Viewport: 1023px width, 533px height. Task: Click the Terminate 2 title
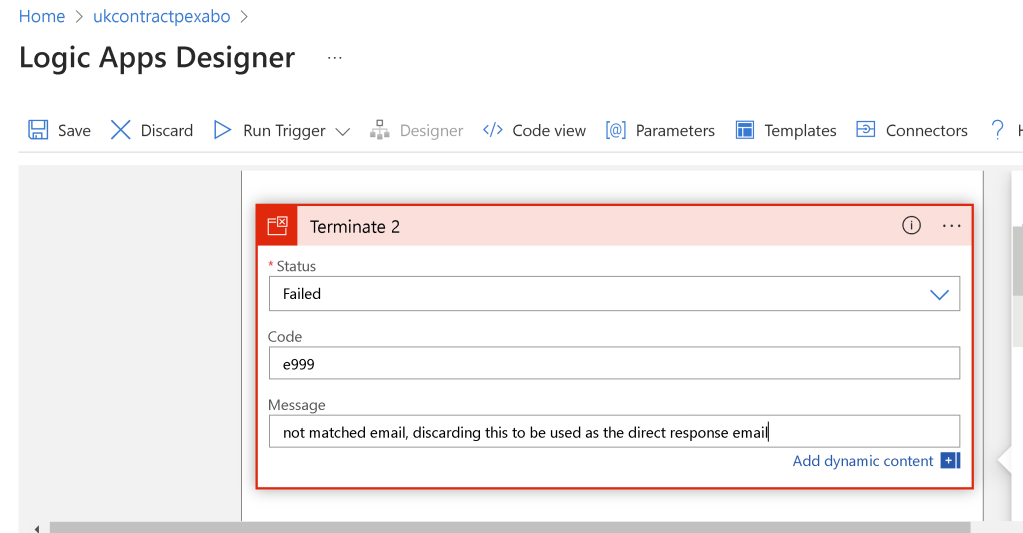tap(354, 226)
